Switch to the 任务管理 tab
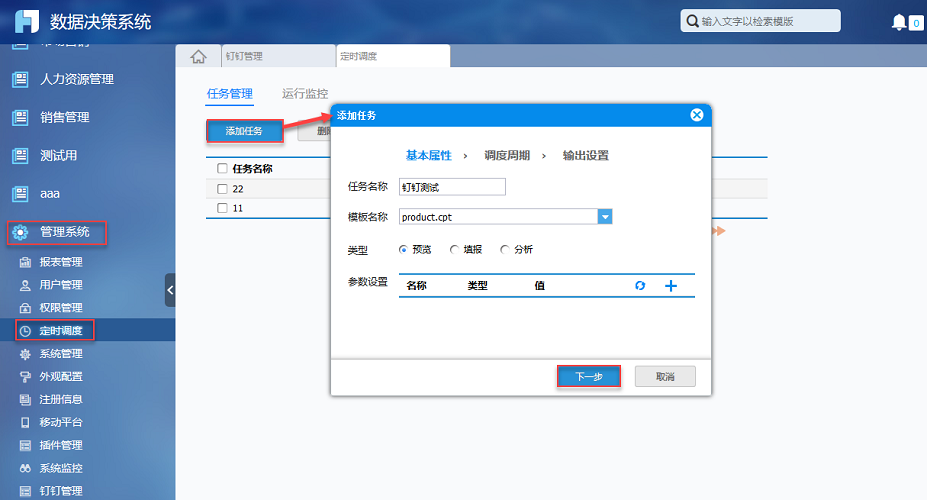The image size is (927, 500). (229, 94)
